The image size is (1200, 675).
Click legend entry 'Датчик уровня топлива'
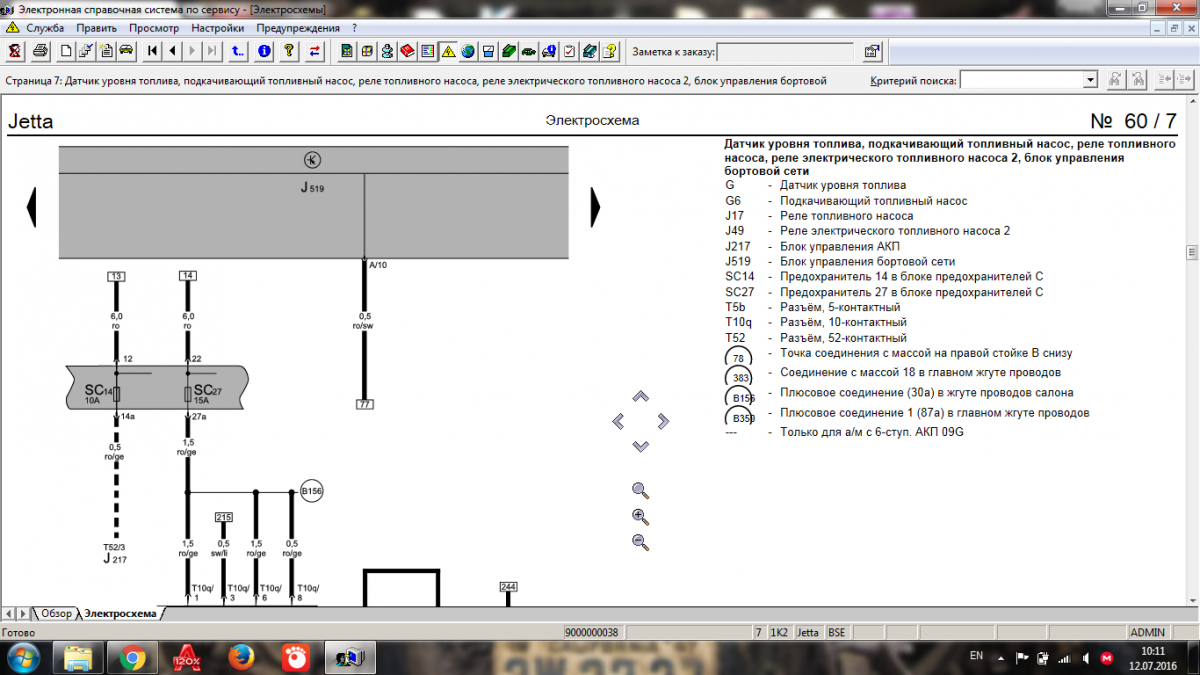(843, 185)
